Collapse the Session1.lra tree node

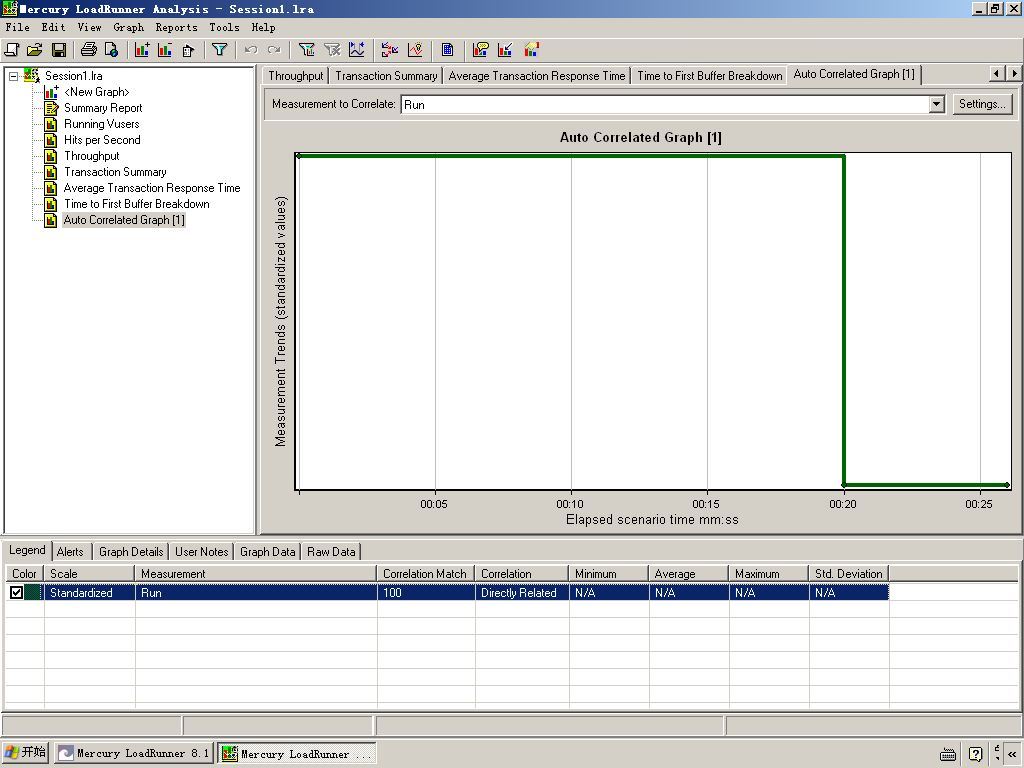[x=14, y=76]
